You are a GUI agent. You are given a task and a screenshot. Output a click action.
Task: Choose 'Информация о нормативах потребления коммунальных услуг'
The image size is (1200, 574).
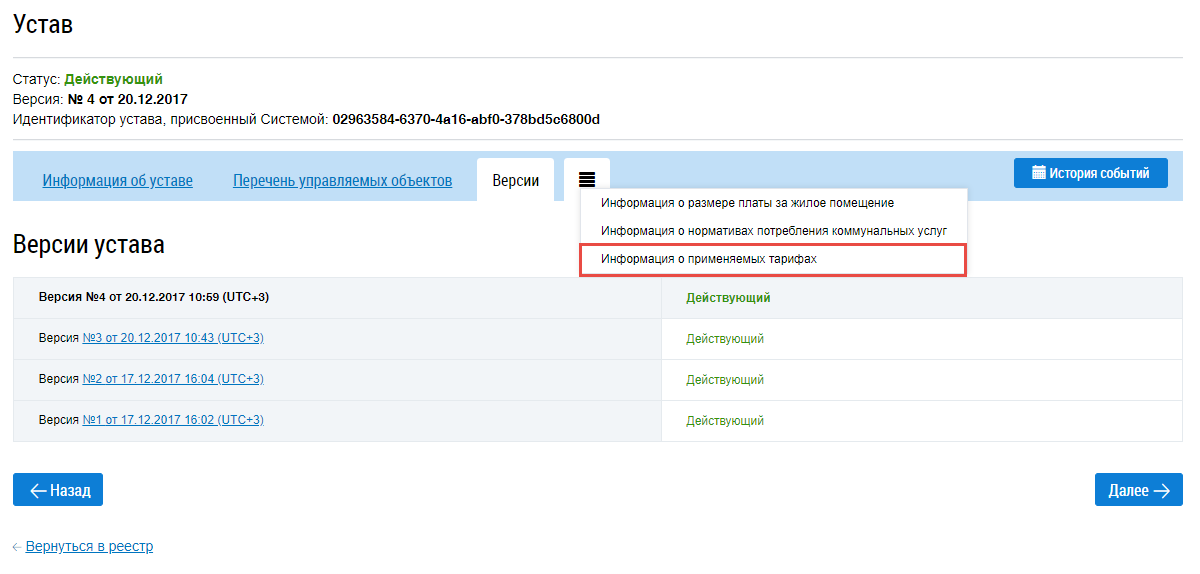point(773,231)
